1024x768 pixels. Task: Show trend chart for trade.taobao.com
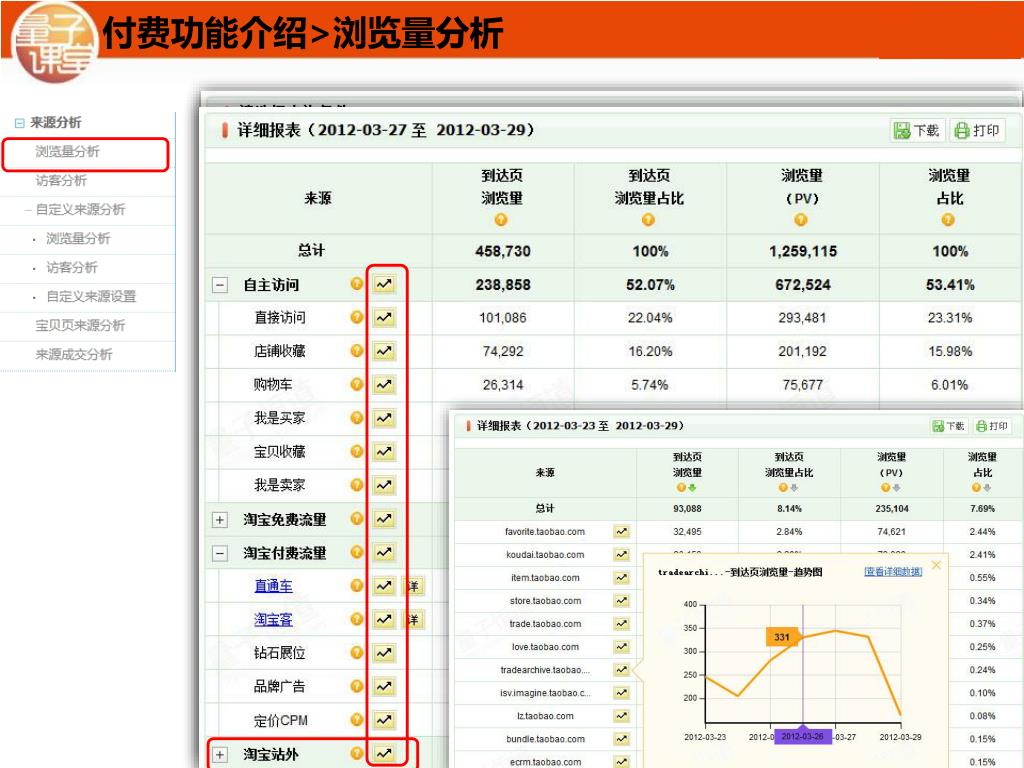coord(621,624)
